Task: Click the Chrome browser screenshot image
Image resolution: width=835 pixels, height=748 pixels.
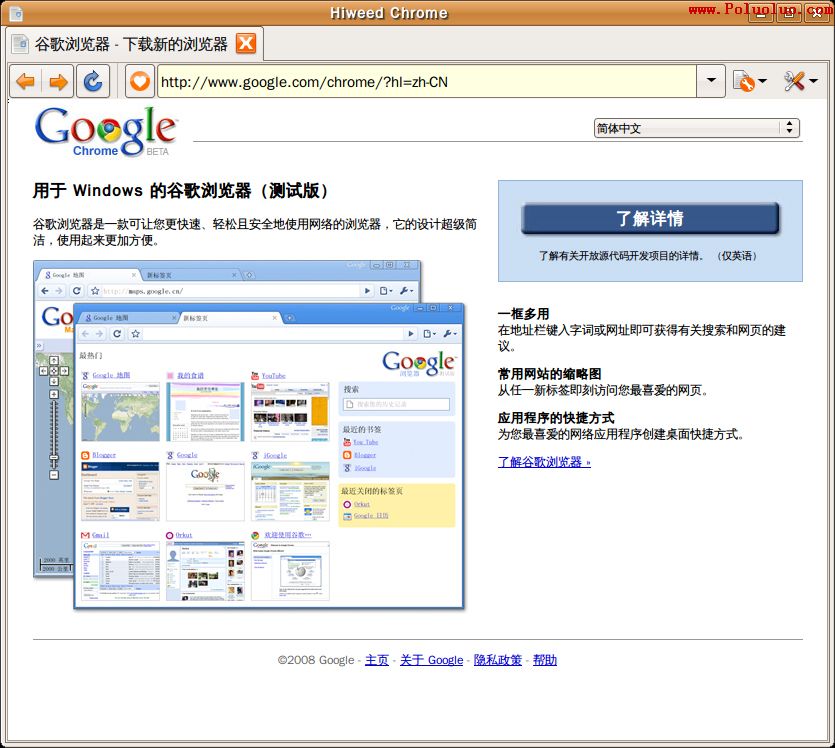Action: pos(249,434)
